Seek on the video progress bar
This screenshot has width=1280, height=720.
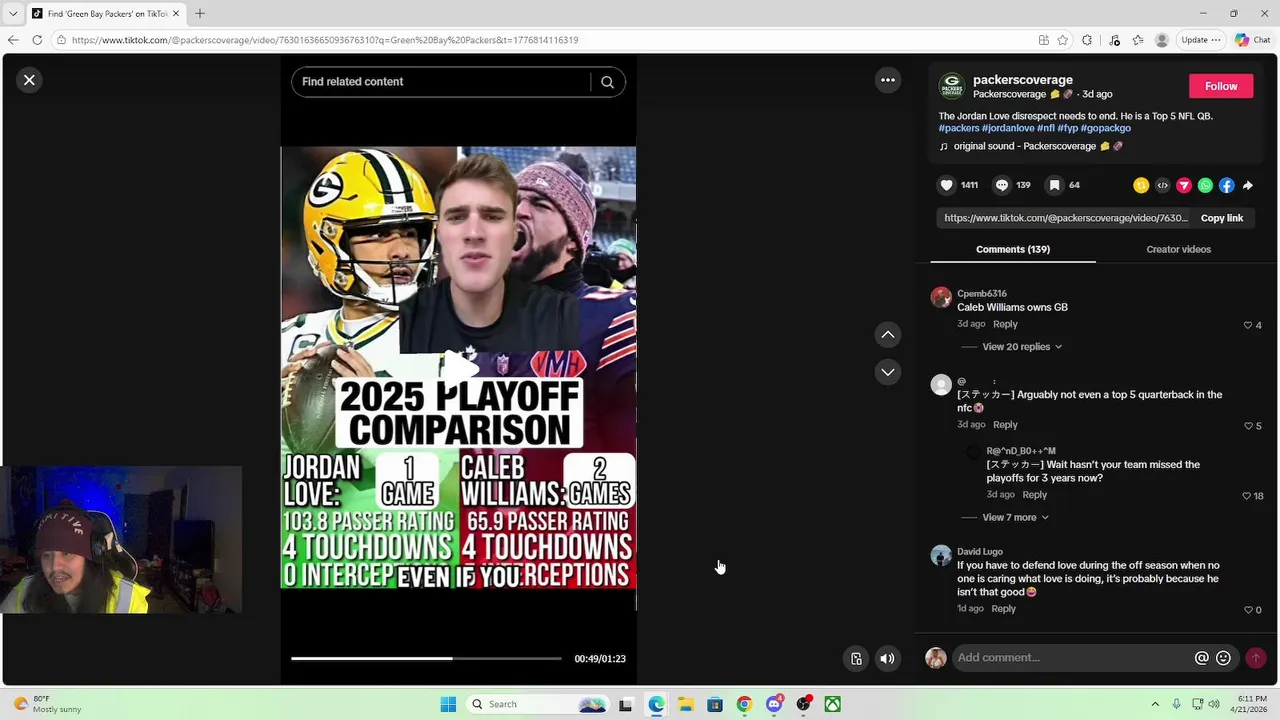click(x=426, y=658)
